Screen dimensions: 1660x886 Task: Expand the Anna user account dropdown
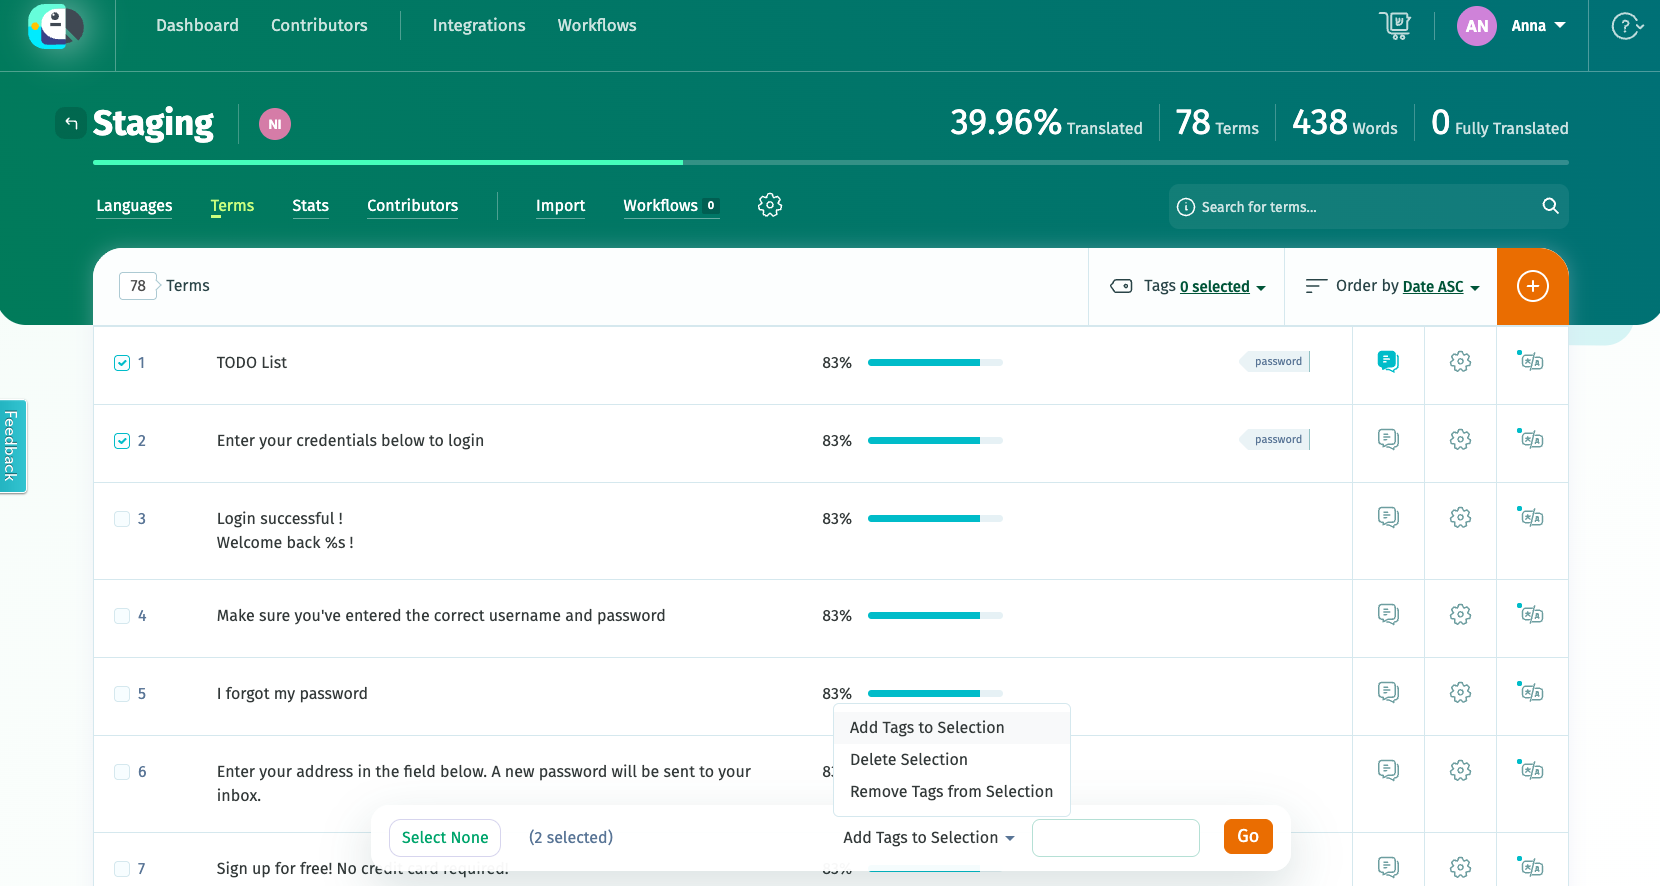click(x=1538, y=26)
